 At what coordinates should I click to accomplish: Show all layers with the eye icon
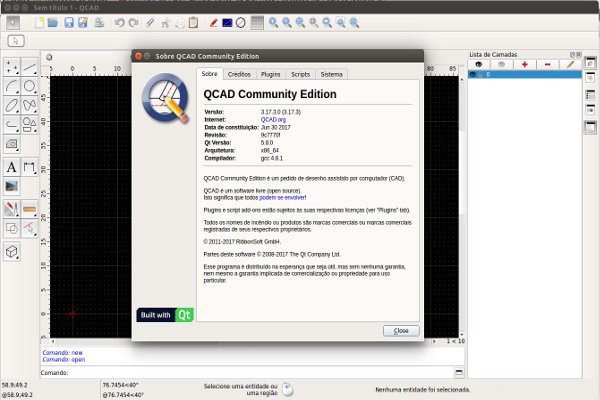479,64
